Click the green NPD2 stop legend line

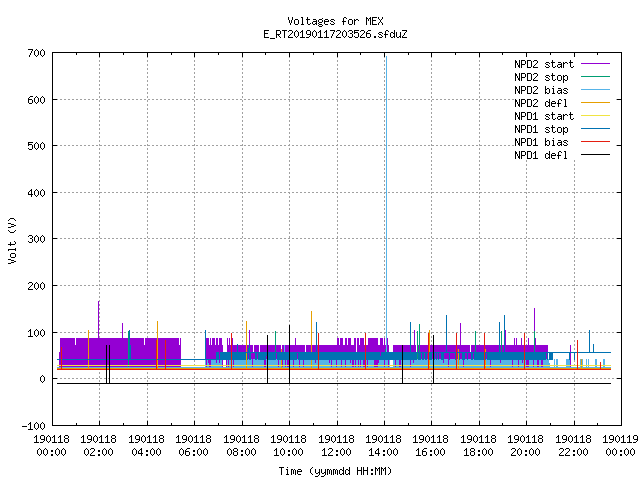(x=596, y=77)
